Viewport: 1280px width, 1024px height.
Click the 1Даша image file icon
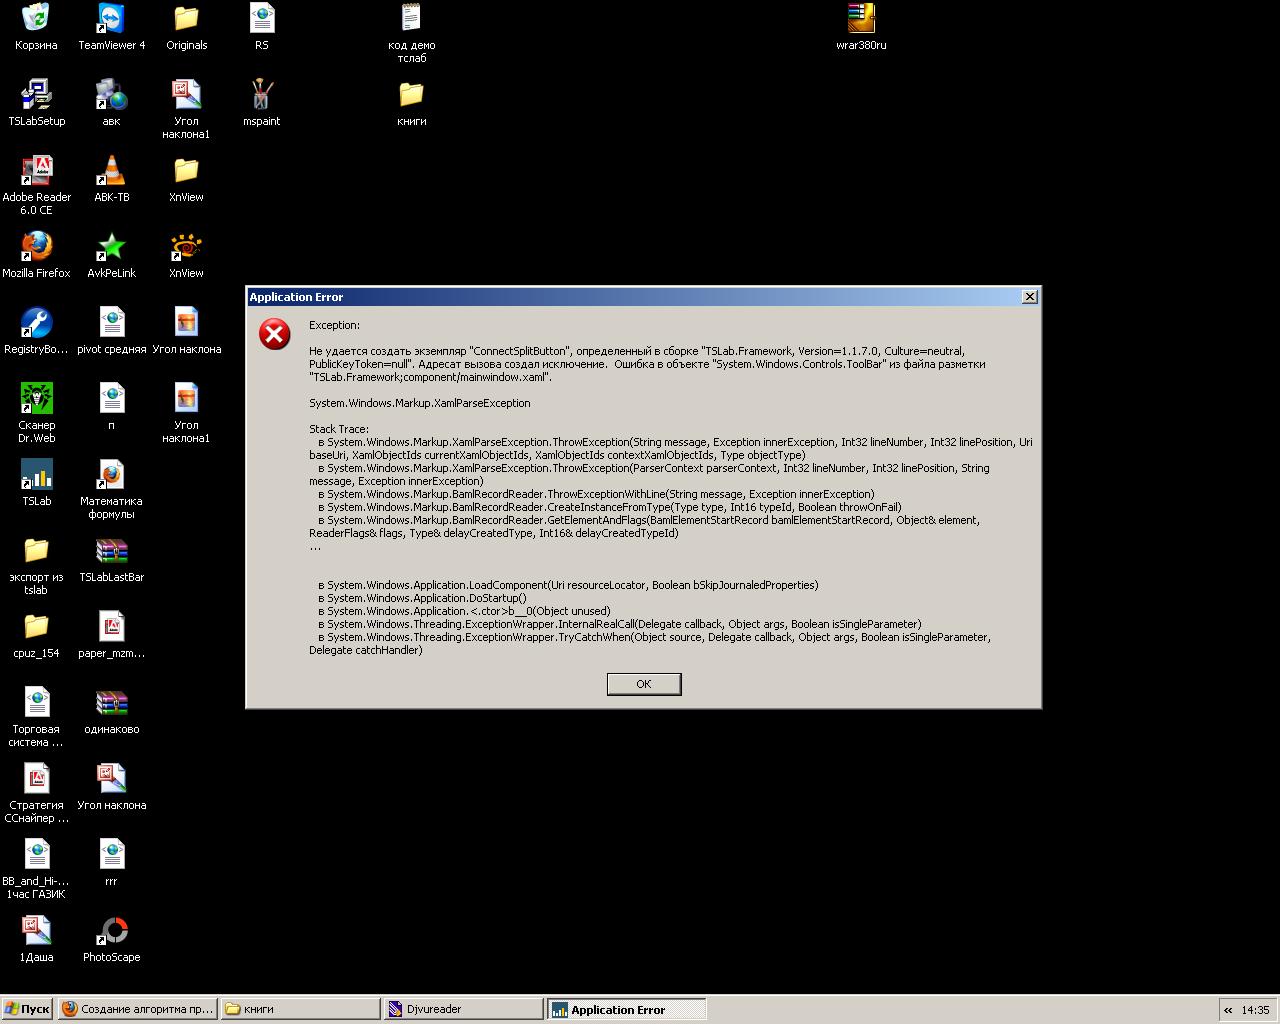(36, 939)
